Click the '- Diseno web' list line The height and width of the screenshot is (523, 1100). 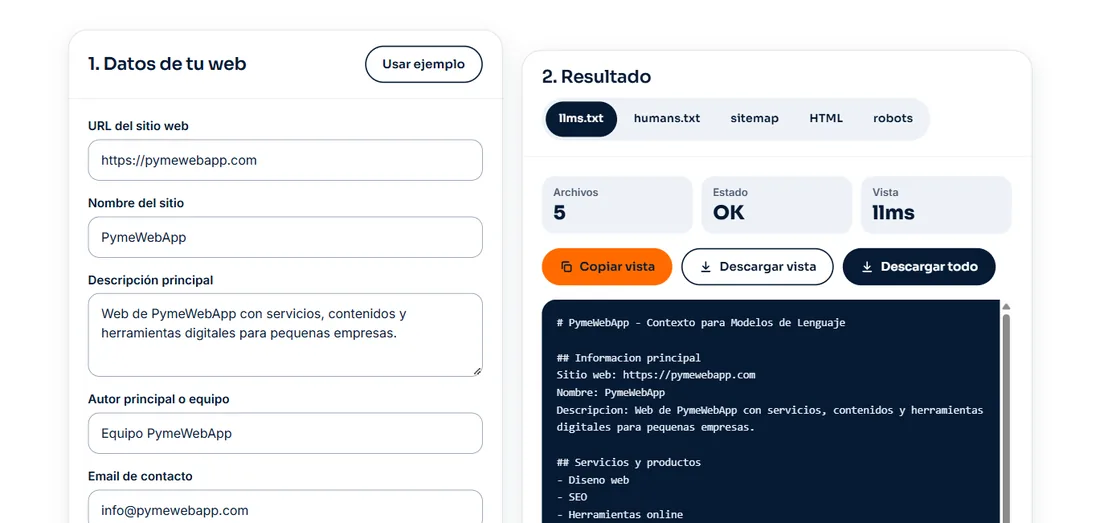pos(593,480)
